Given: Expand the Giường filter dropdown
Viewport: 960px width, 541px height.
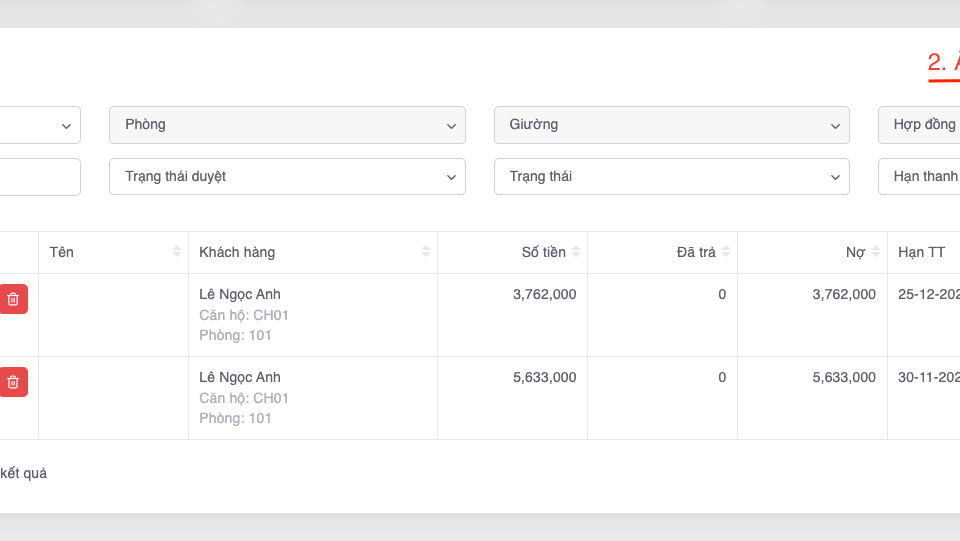Looking at the screenshot, I should 671,125.
